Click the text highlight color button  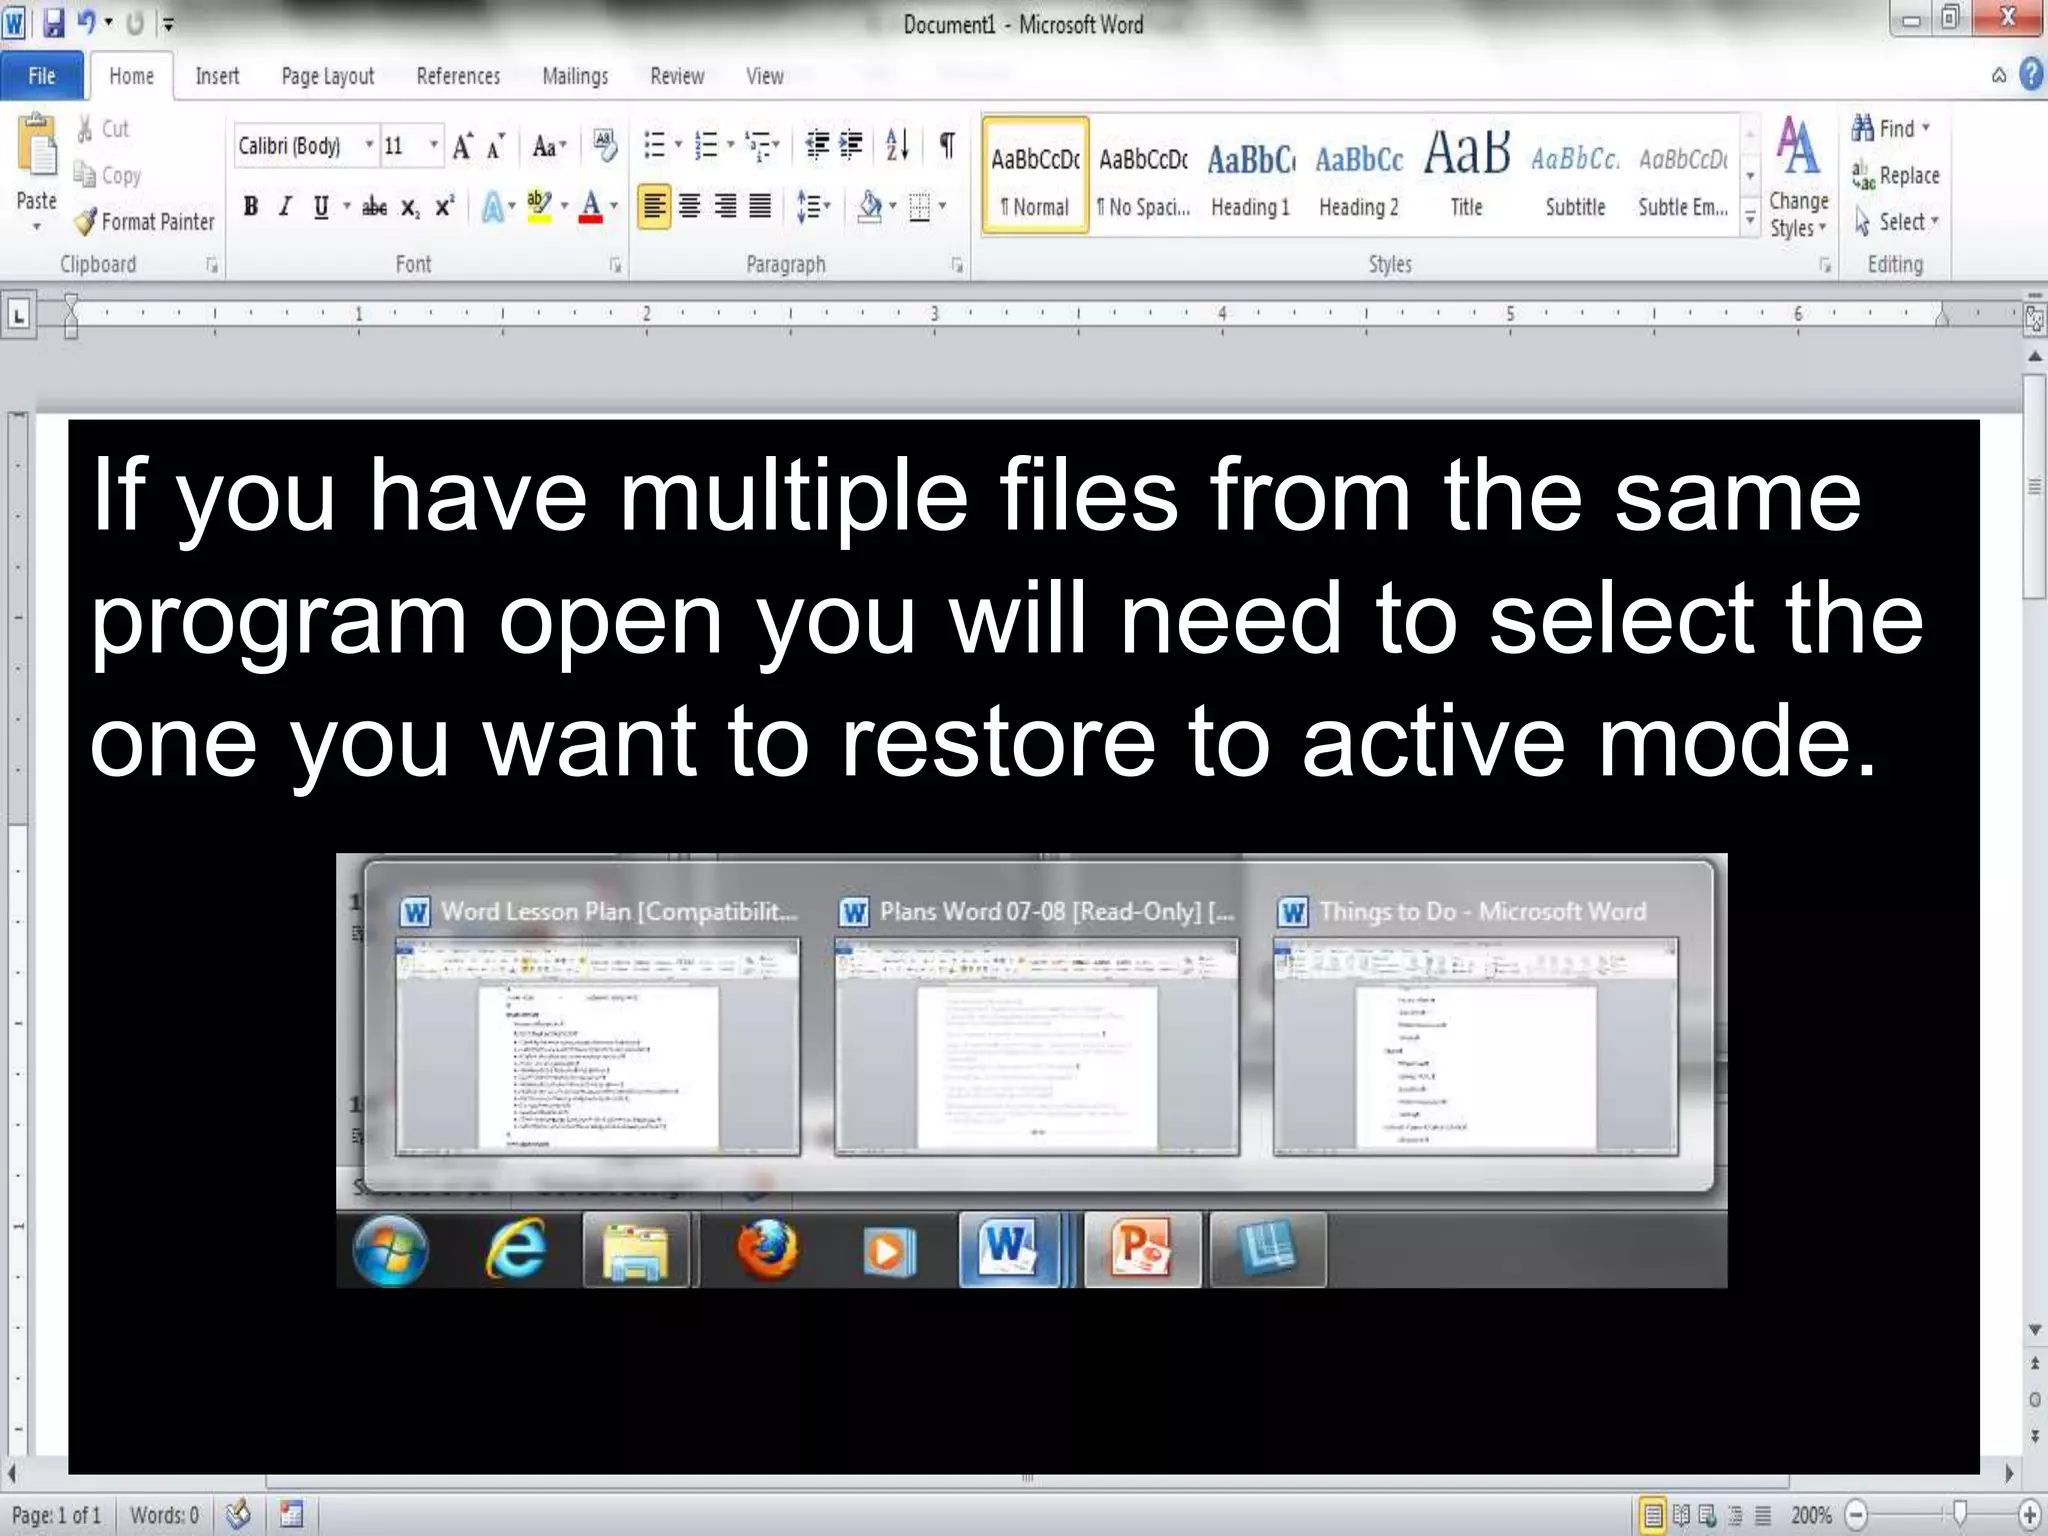tap(539, 207)
